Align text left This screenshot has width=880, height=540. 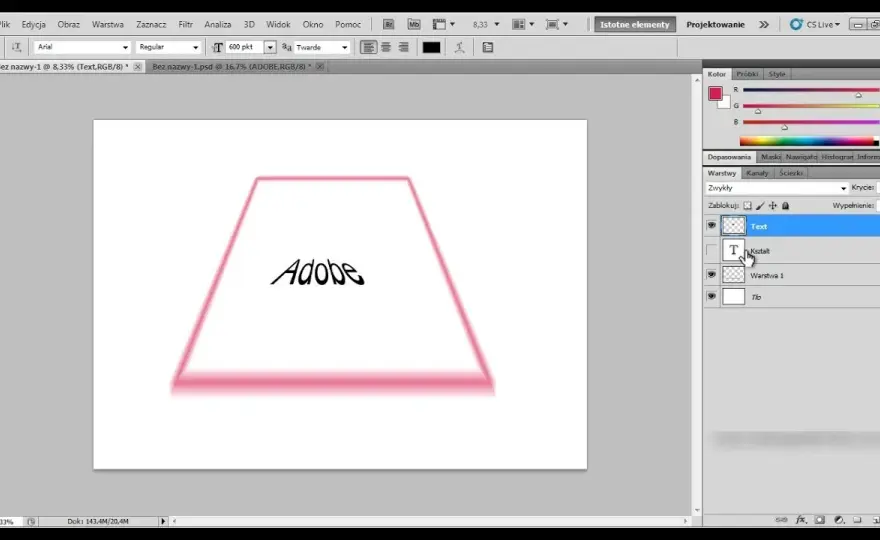(368, 47)
